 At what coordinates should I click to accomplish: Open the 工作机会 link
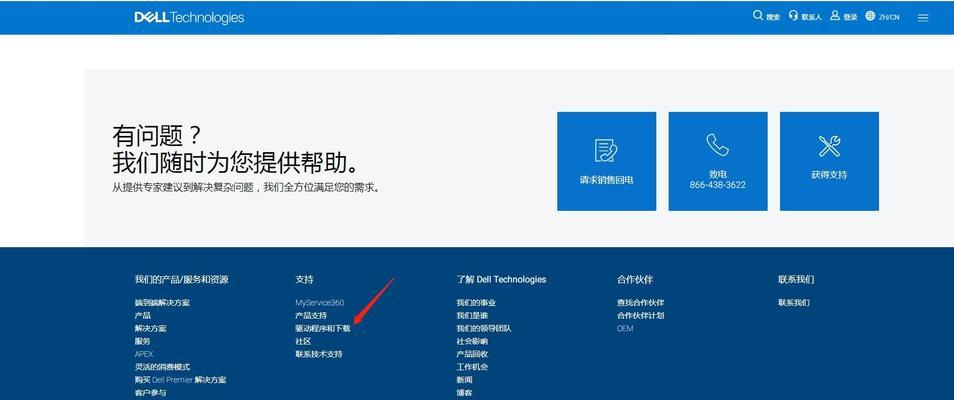point(472,367)
